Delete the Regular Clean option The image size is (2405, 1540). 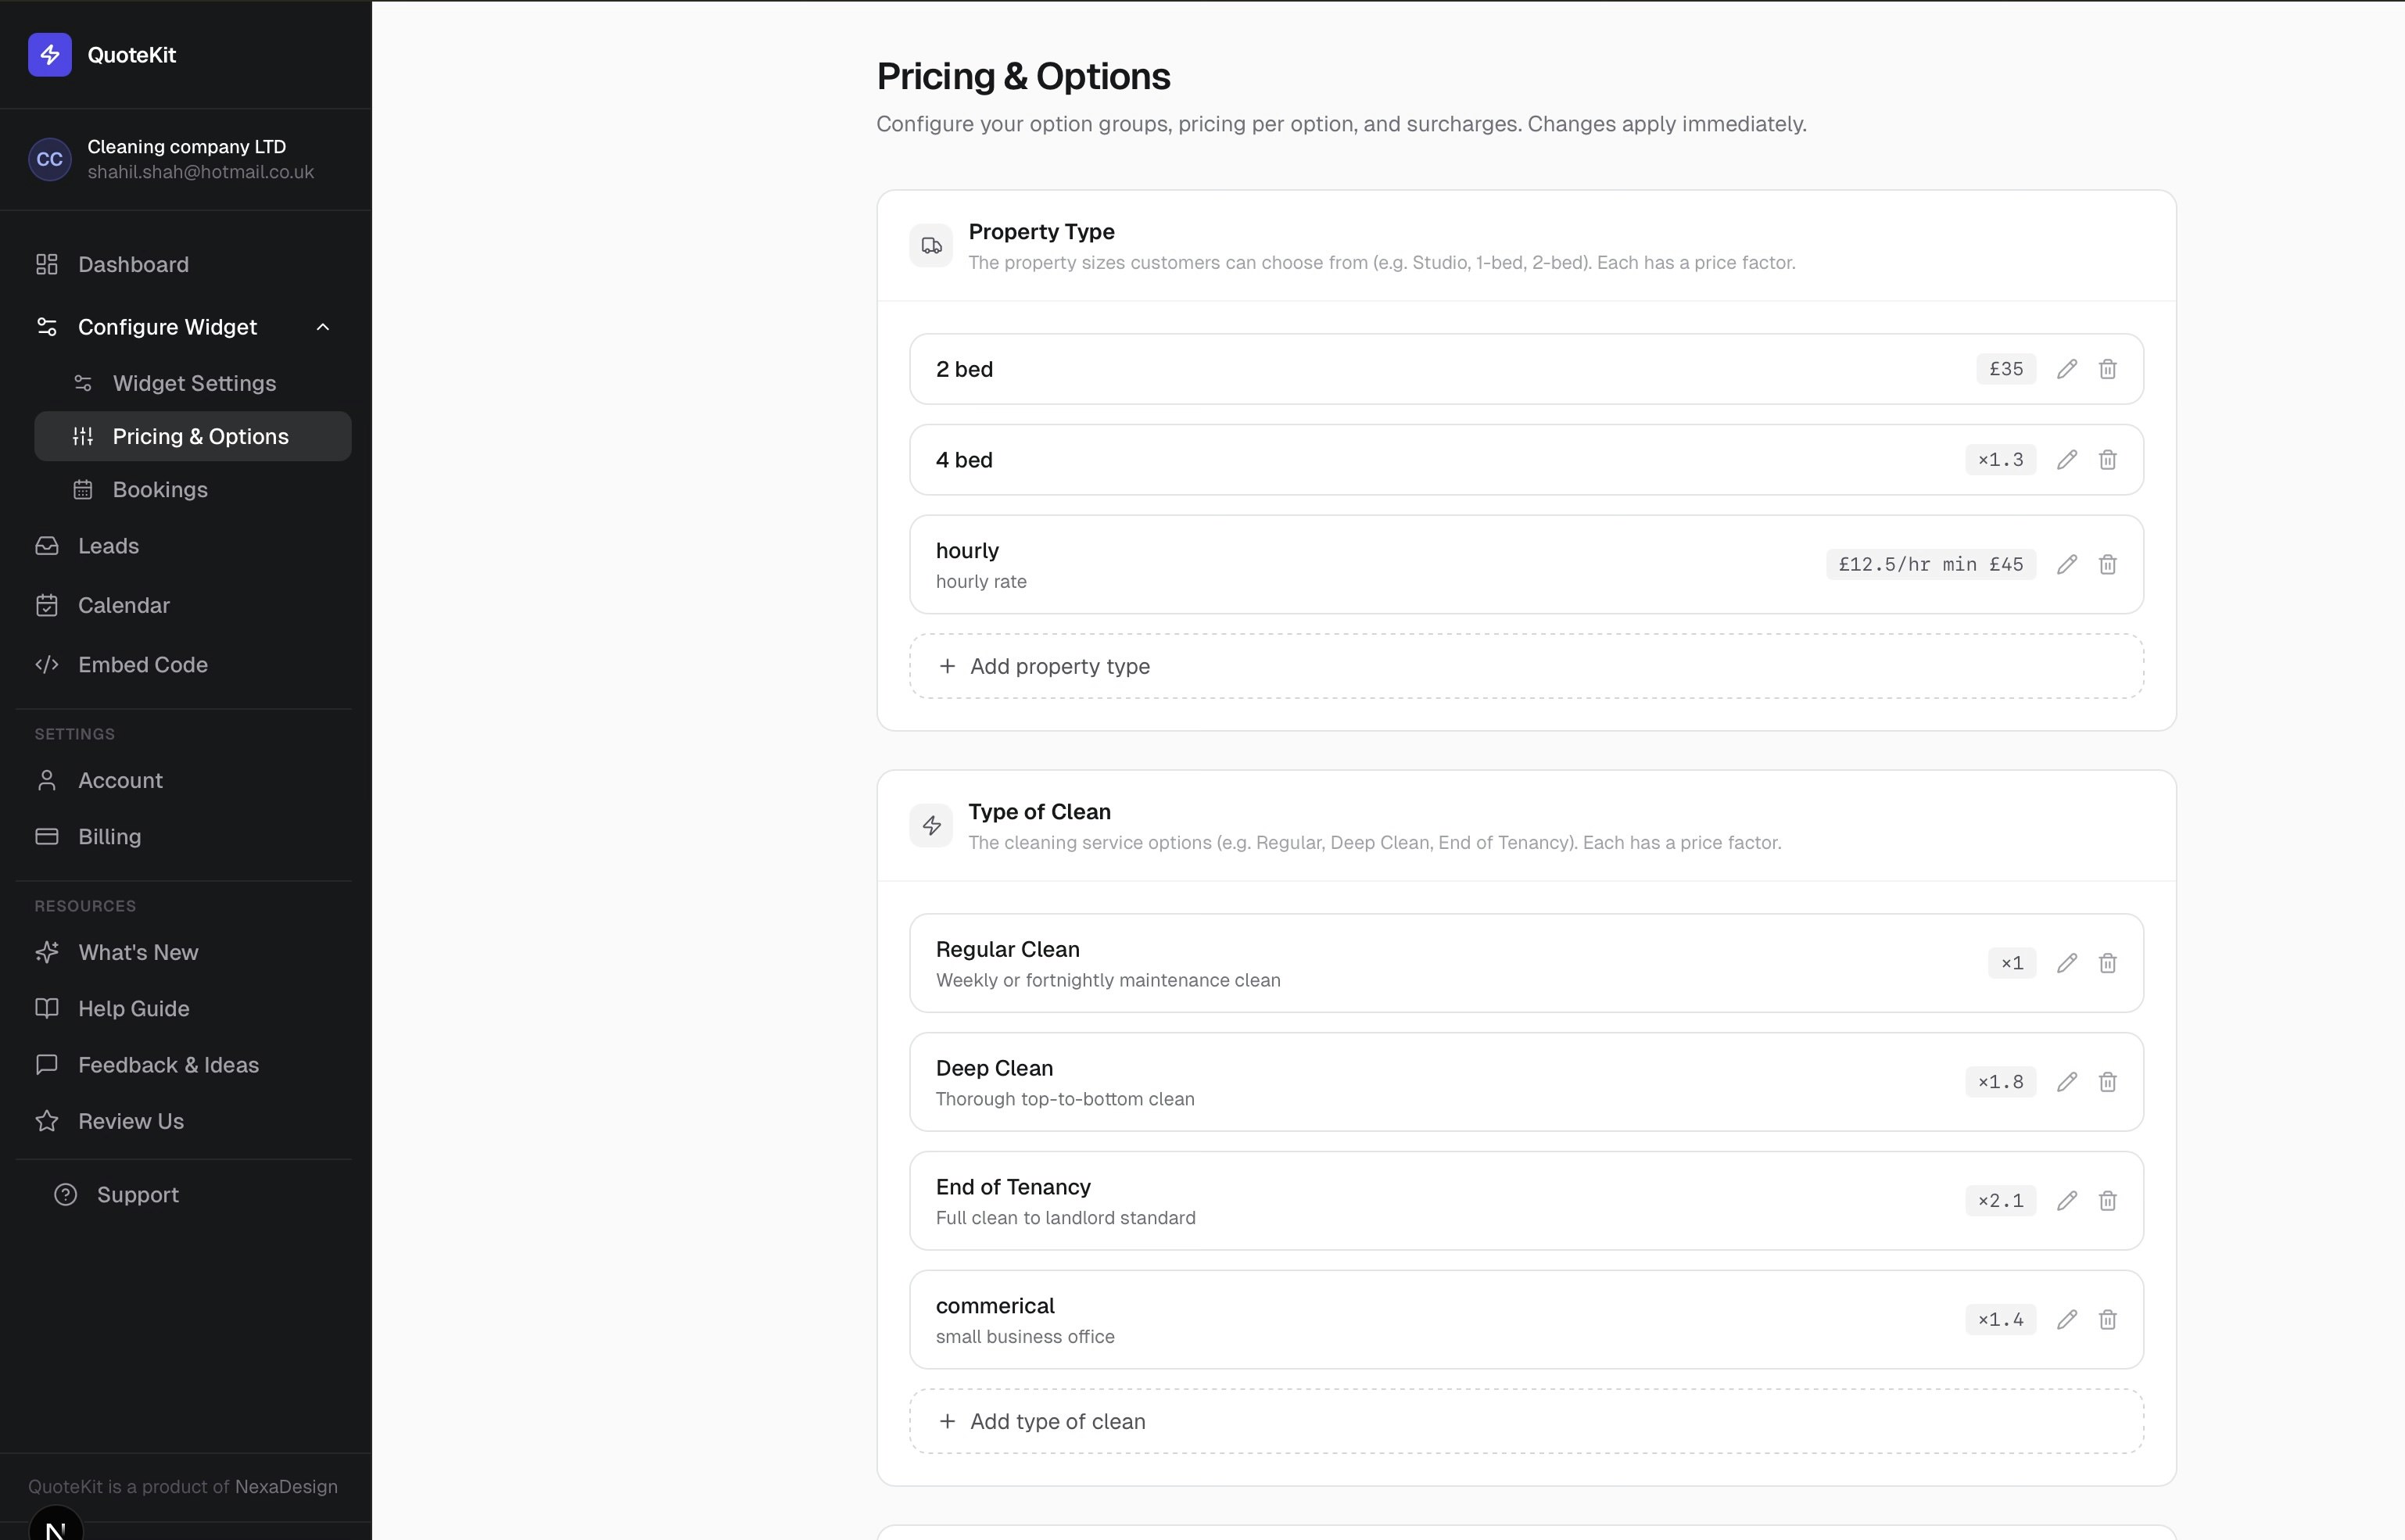pyautogui.click(x=2107, y=963)
